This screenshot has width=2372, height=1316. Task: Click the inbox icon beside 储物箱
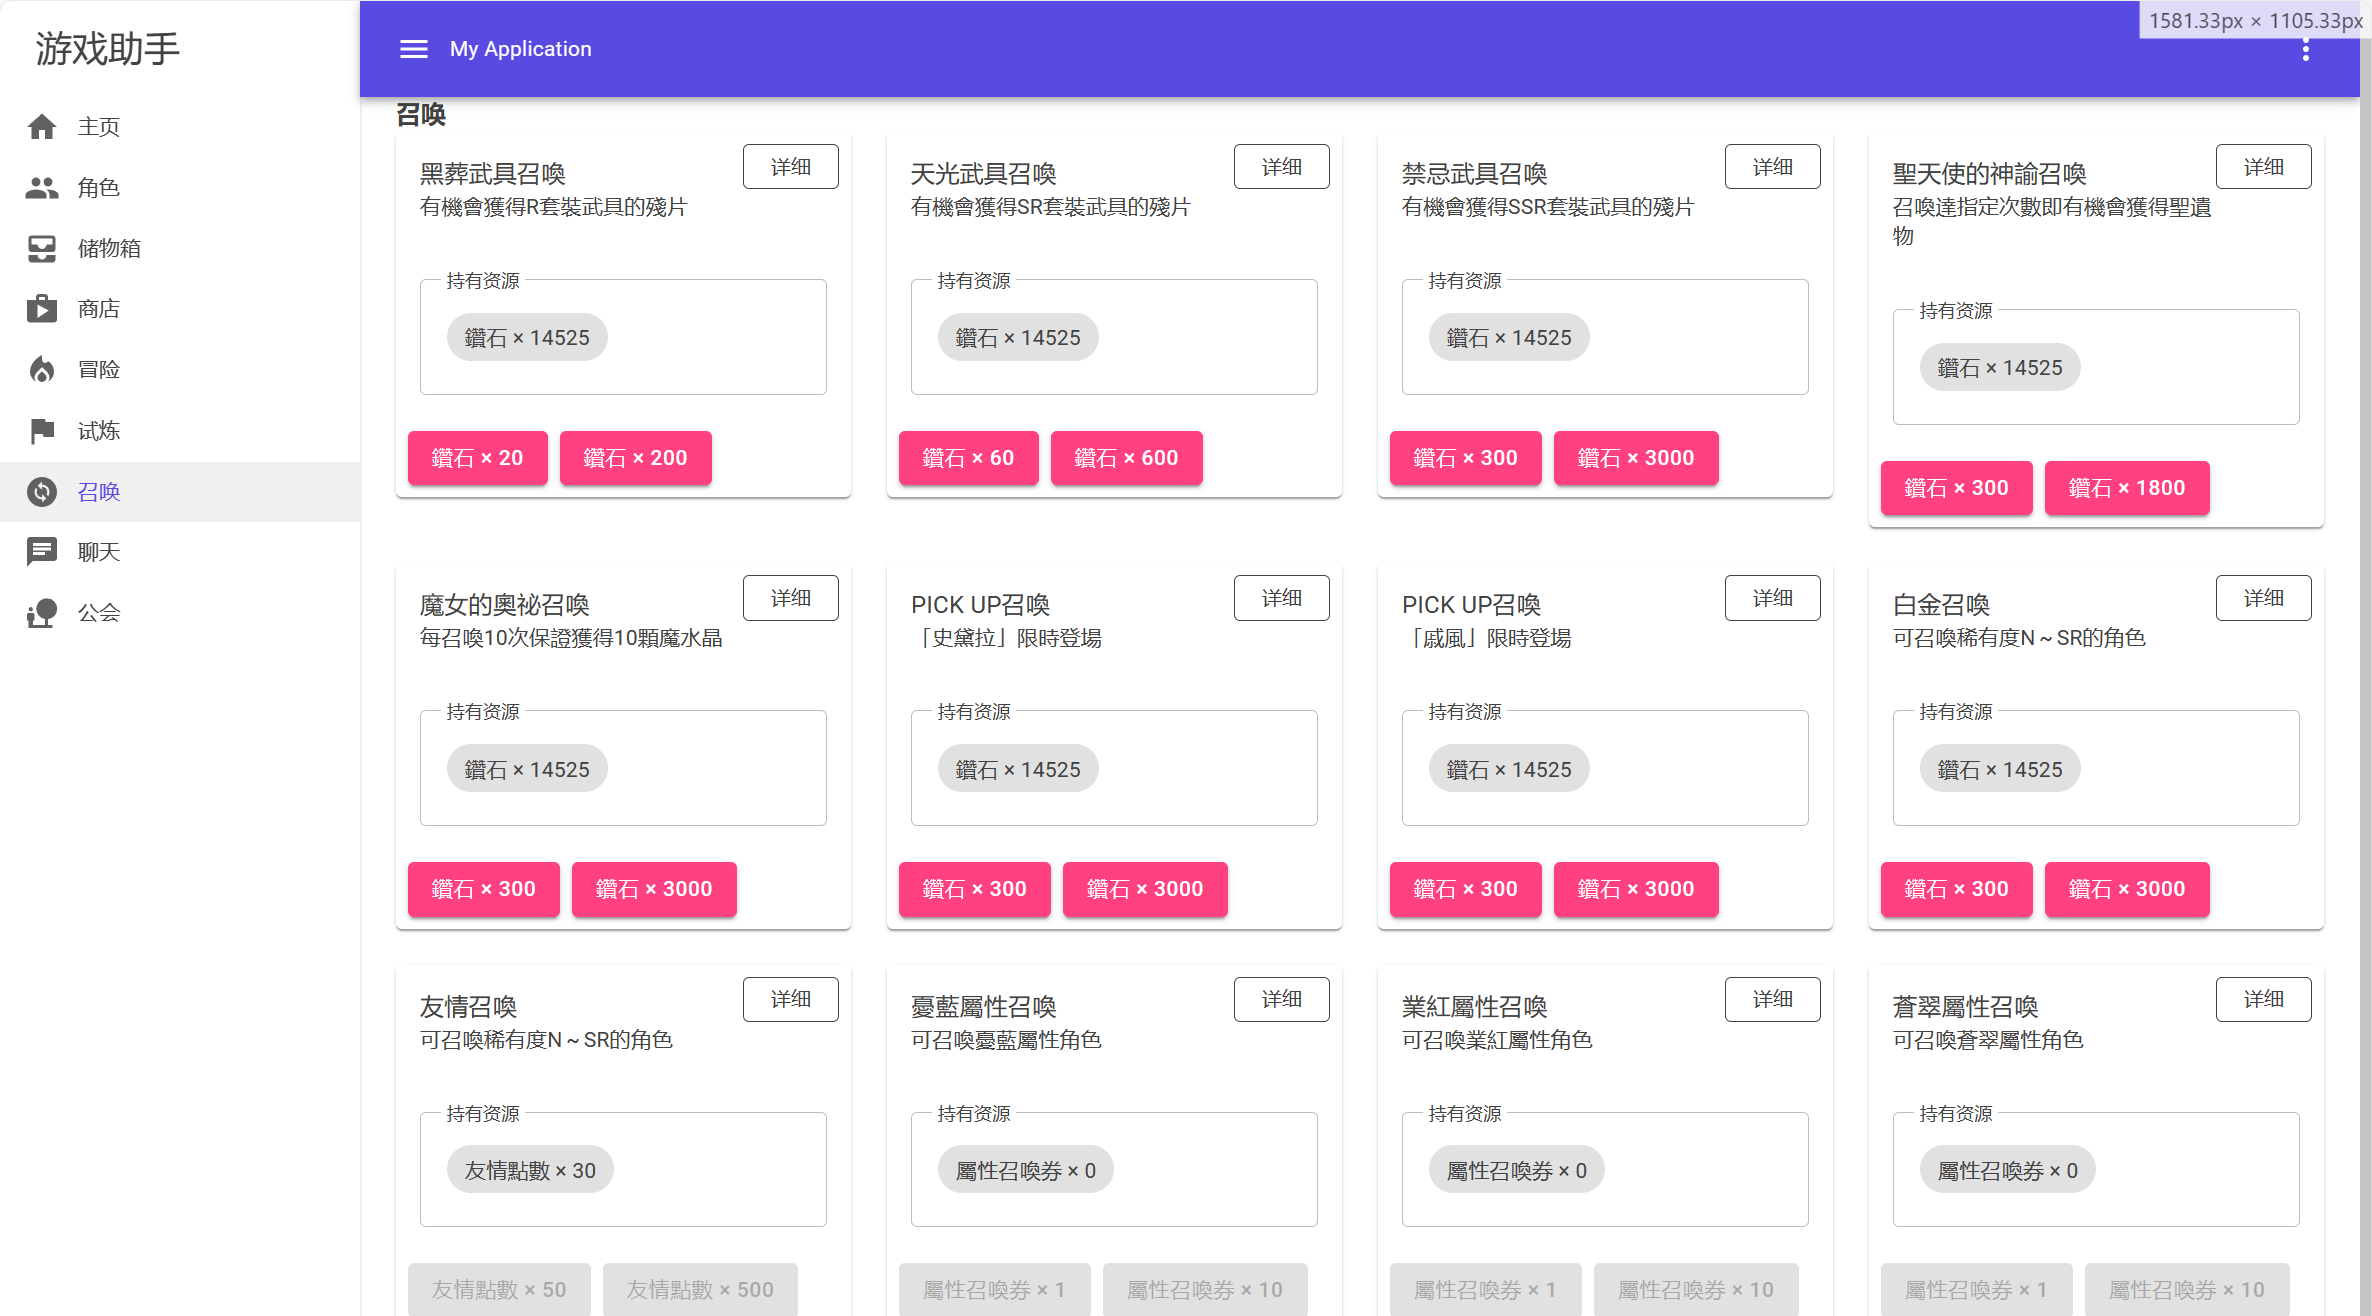(x=42, y=248)
